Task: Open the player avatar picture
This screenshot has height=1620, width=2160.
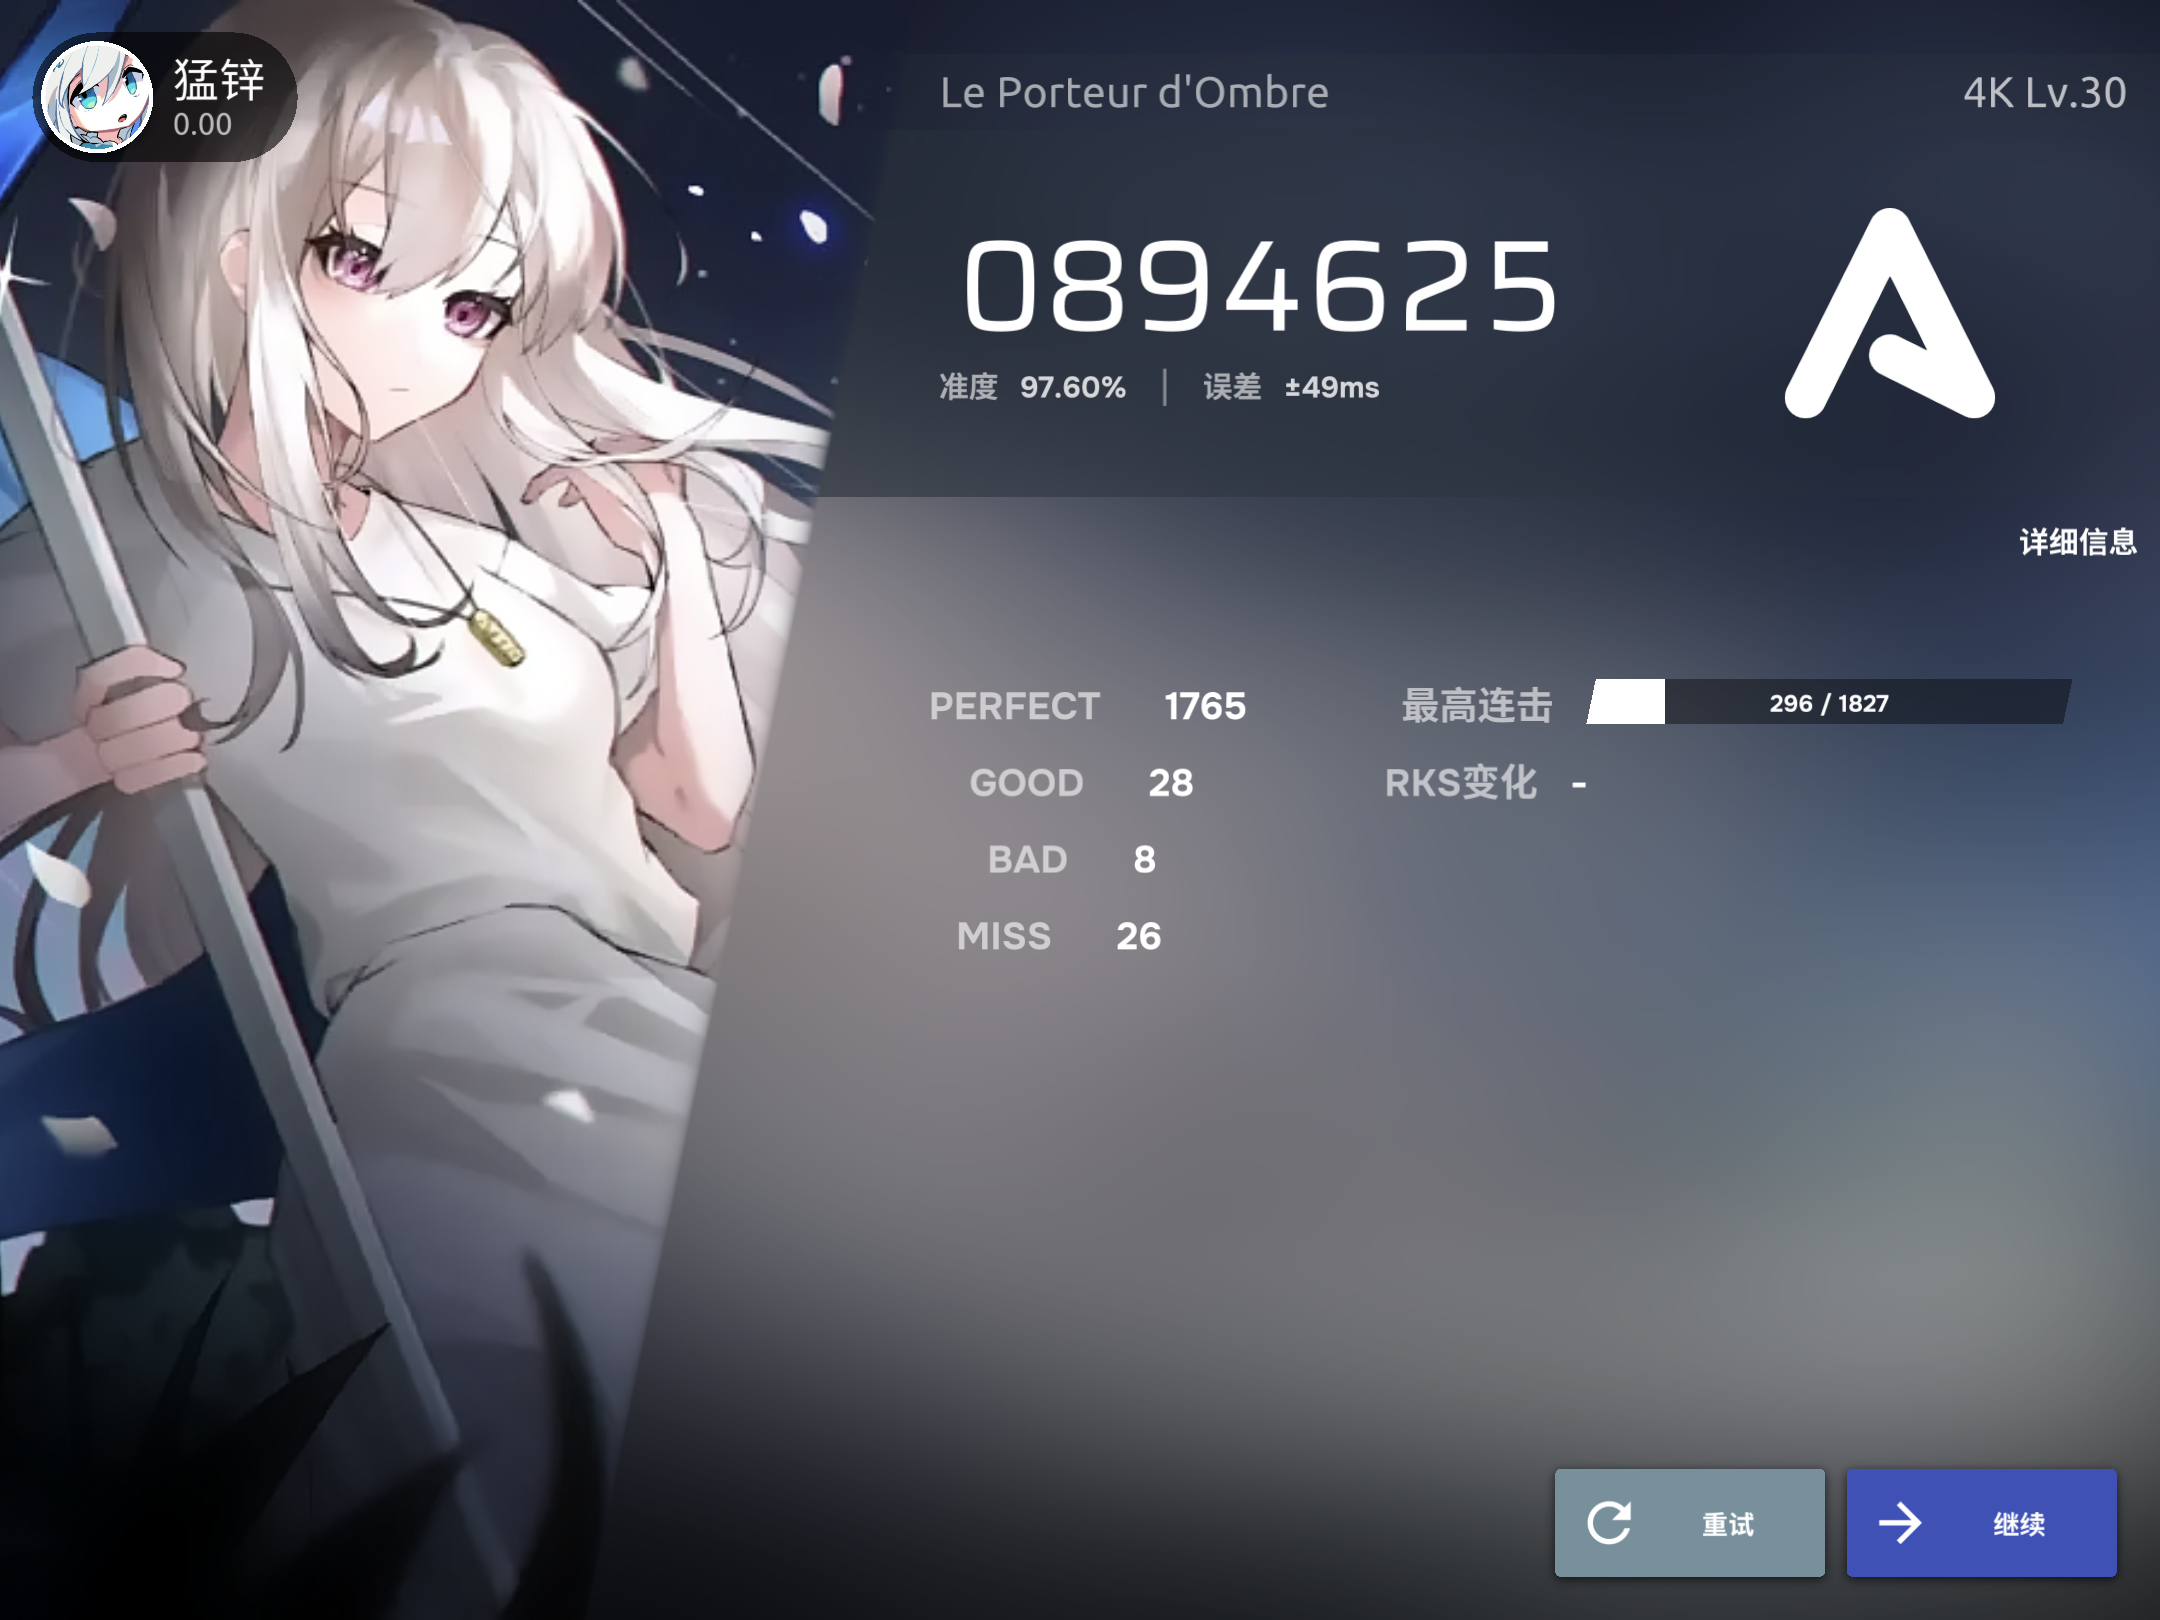Action: [x=97, y=97]
